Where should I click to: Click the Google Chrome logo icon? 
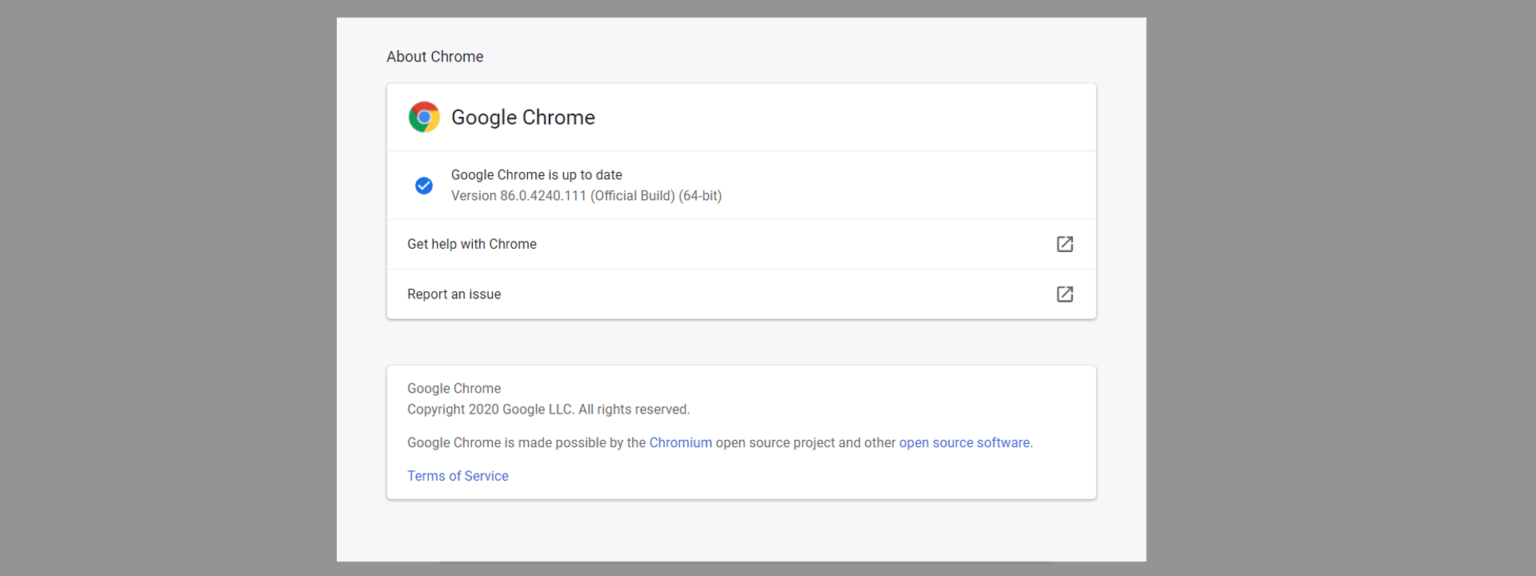(424, 117)
